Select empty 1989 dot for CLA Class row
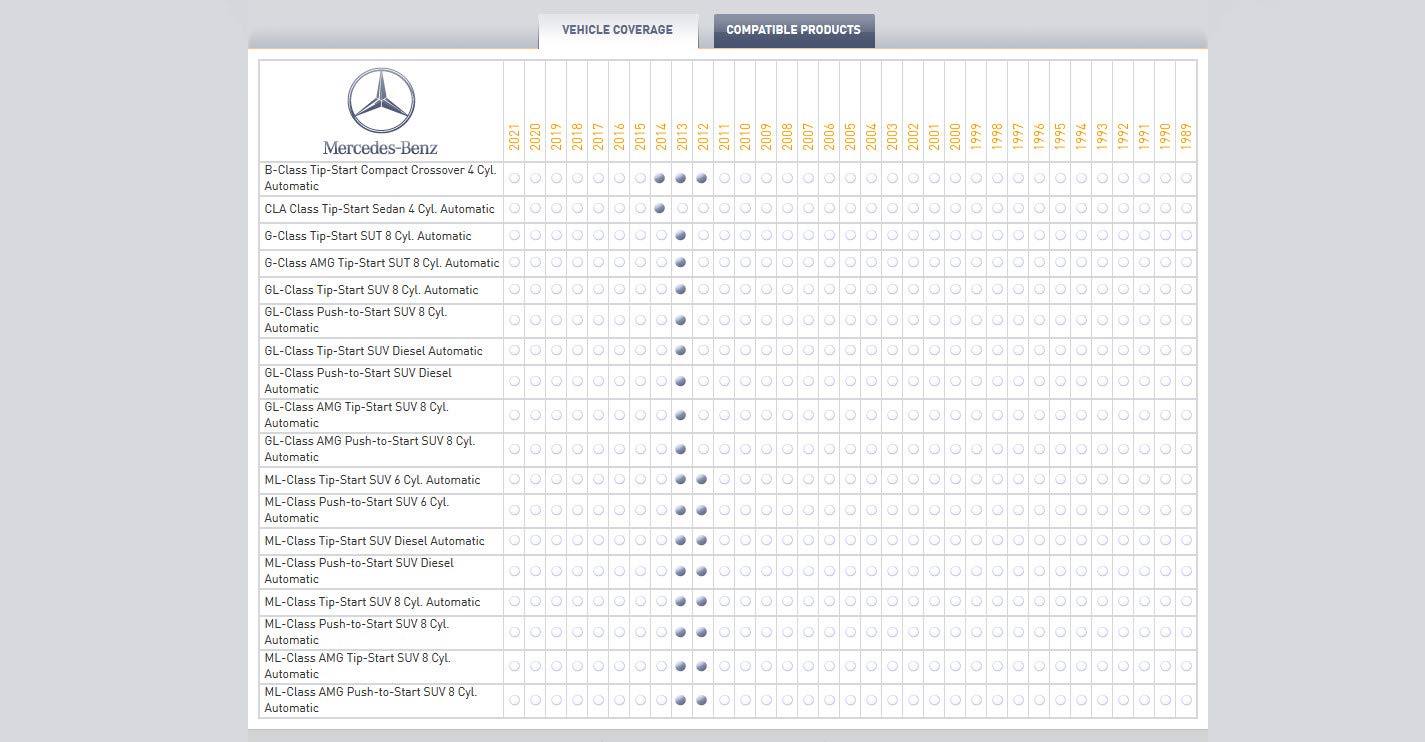The image size is (1425, 742). (x=1186, y=209)
